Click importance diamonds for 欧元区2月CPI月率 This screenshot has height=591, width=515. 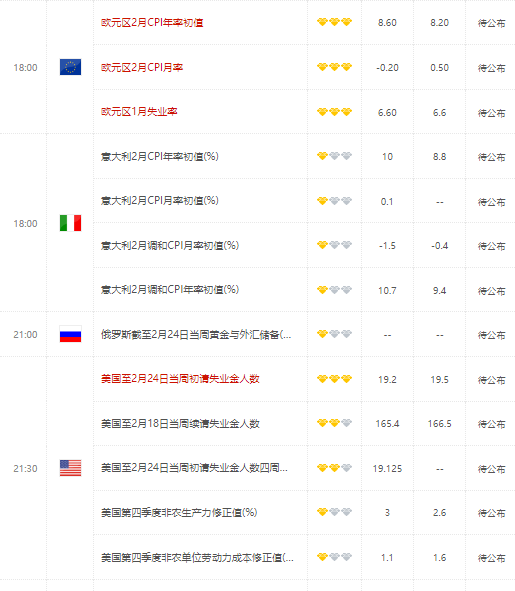tap(334, 67)
